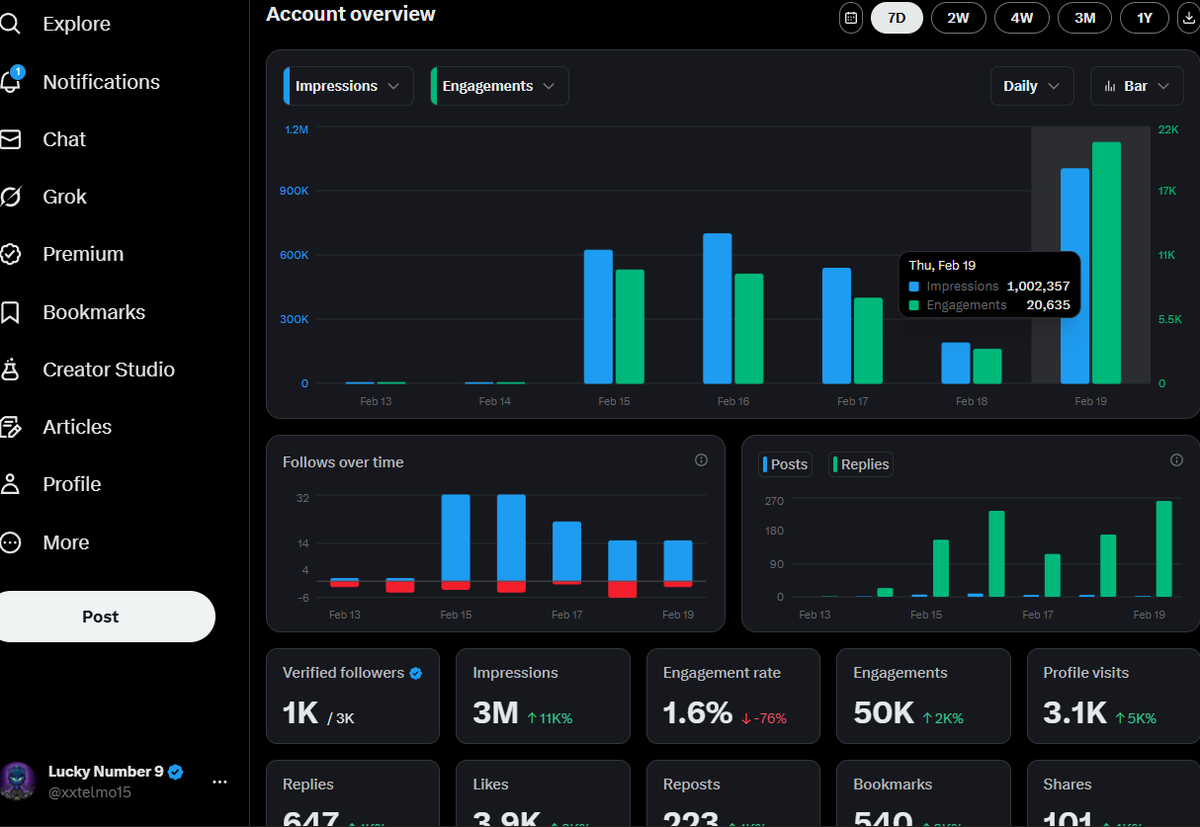Open the Bookmarks icon in sidebar

pyautogui.click(x=10, y=312)
